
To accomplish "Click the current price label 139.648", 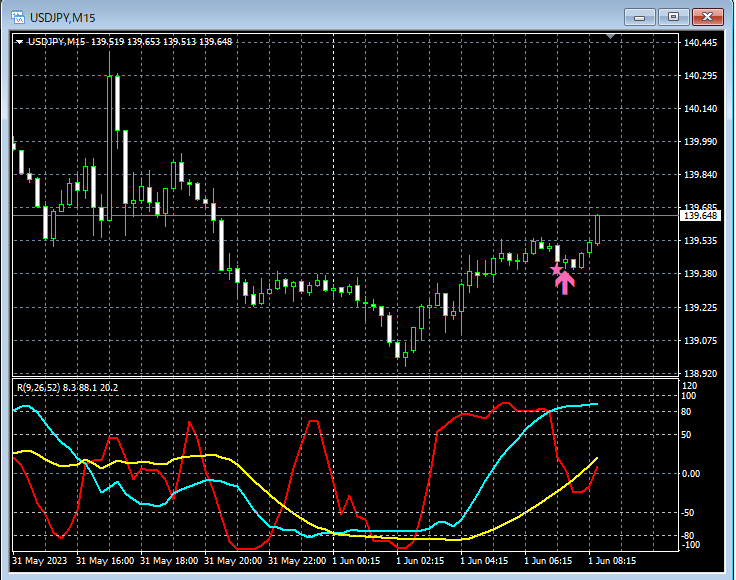I will [x=700, y=215].
